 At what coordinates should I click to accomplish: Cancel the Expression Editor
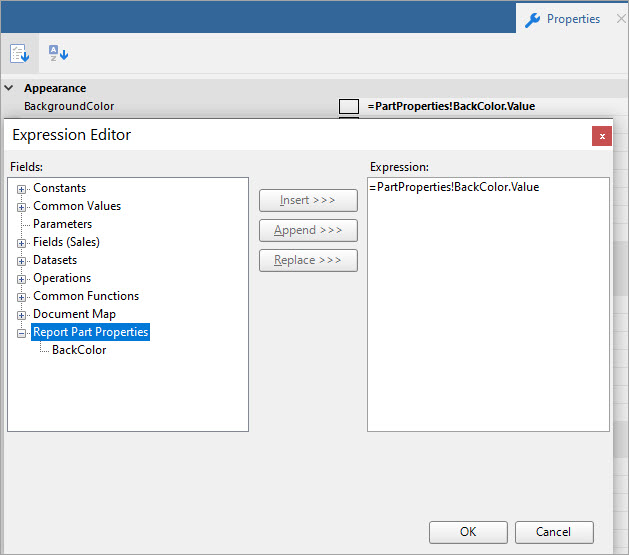pos(554,532)
